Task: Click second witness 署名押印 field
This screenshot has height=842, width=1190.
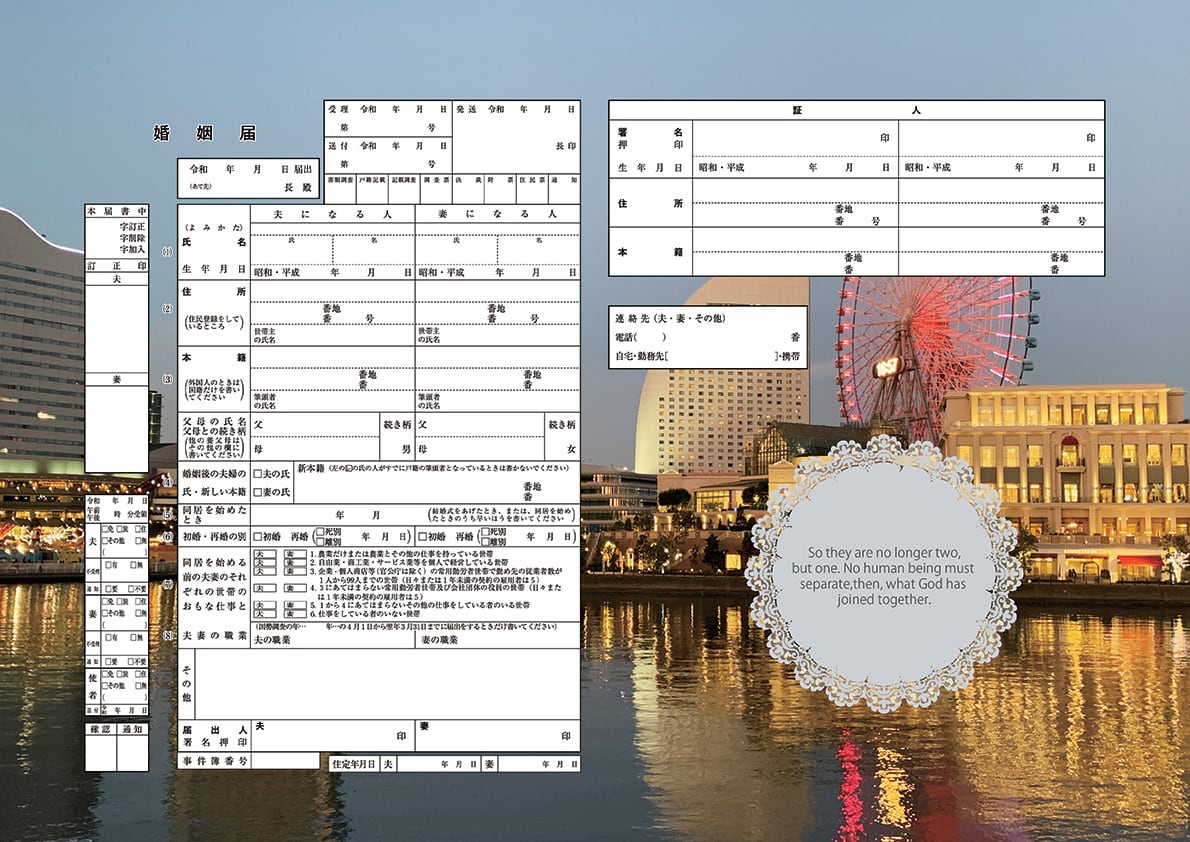Action: point(1001,138)
